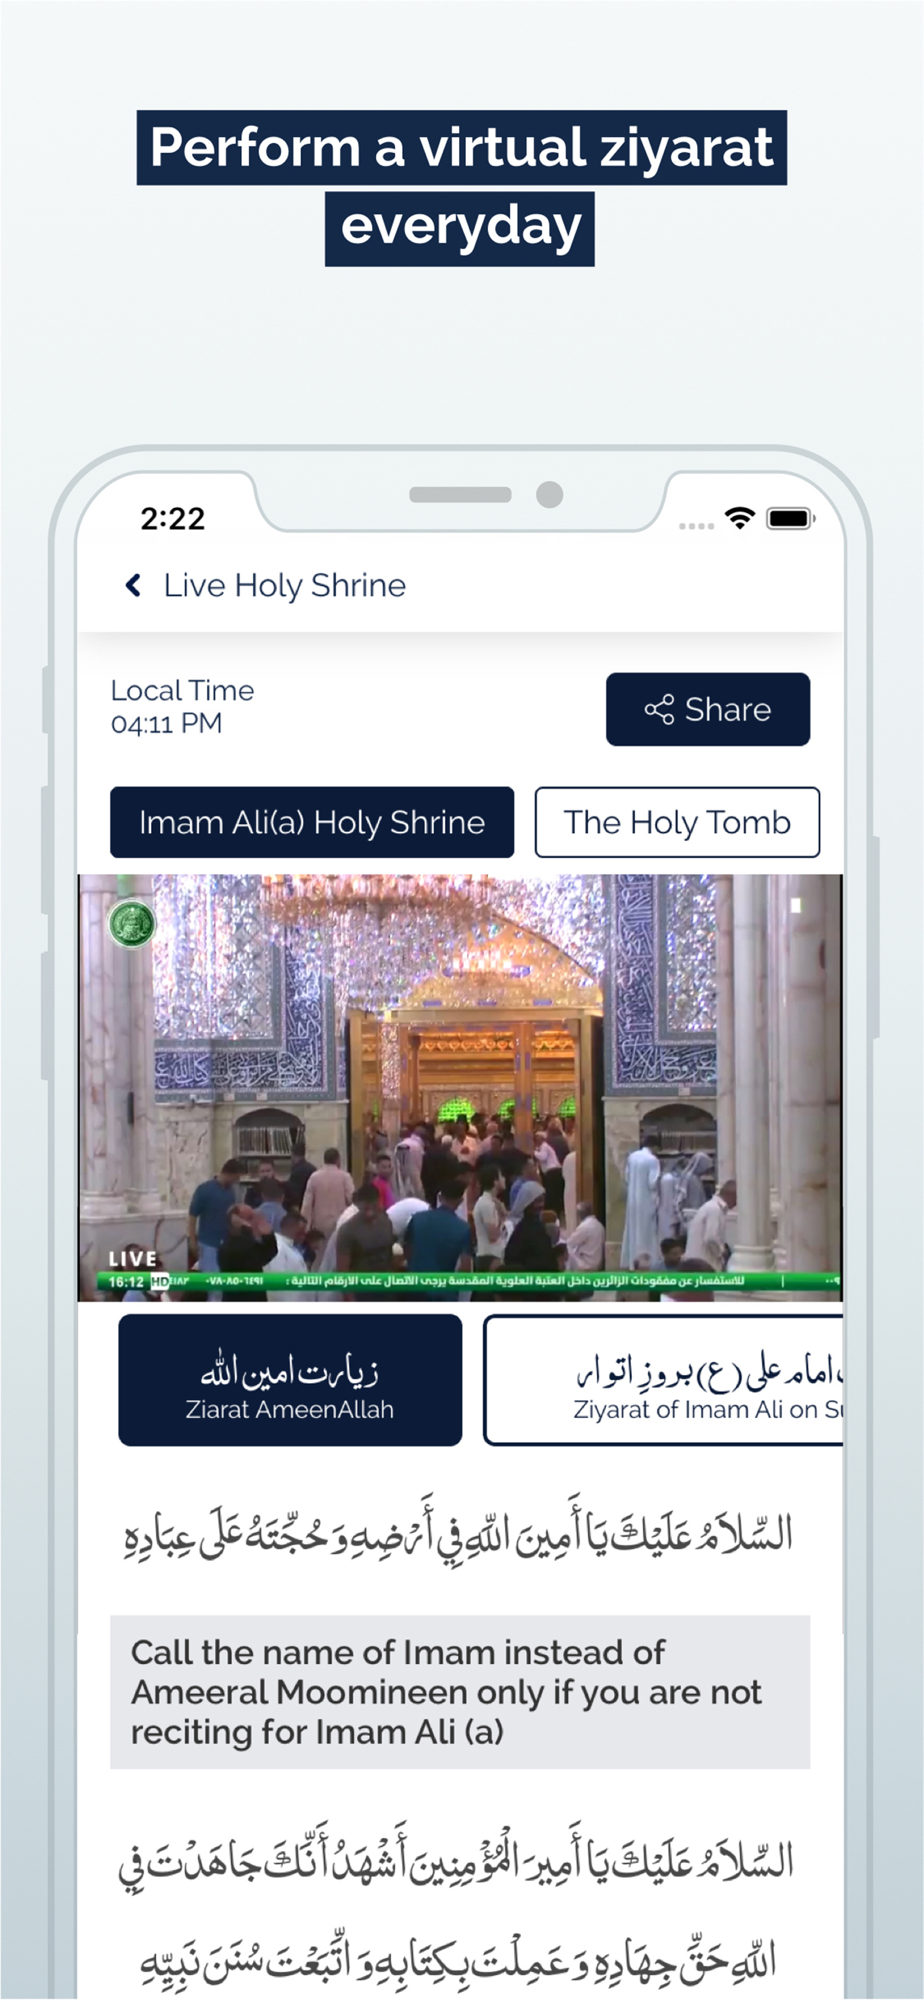Image resolution: width=924 pixels, height=2000 pixels.
Task: Open the live shrine video stream
Action: [x=460, y=1088]
